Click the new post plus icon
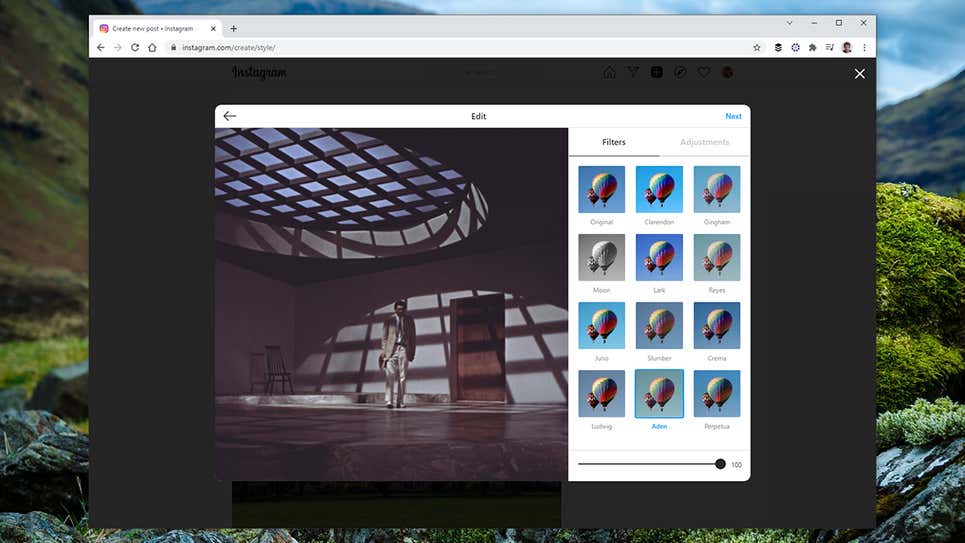This screenshot has height=543, width=965. [657, 72]
